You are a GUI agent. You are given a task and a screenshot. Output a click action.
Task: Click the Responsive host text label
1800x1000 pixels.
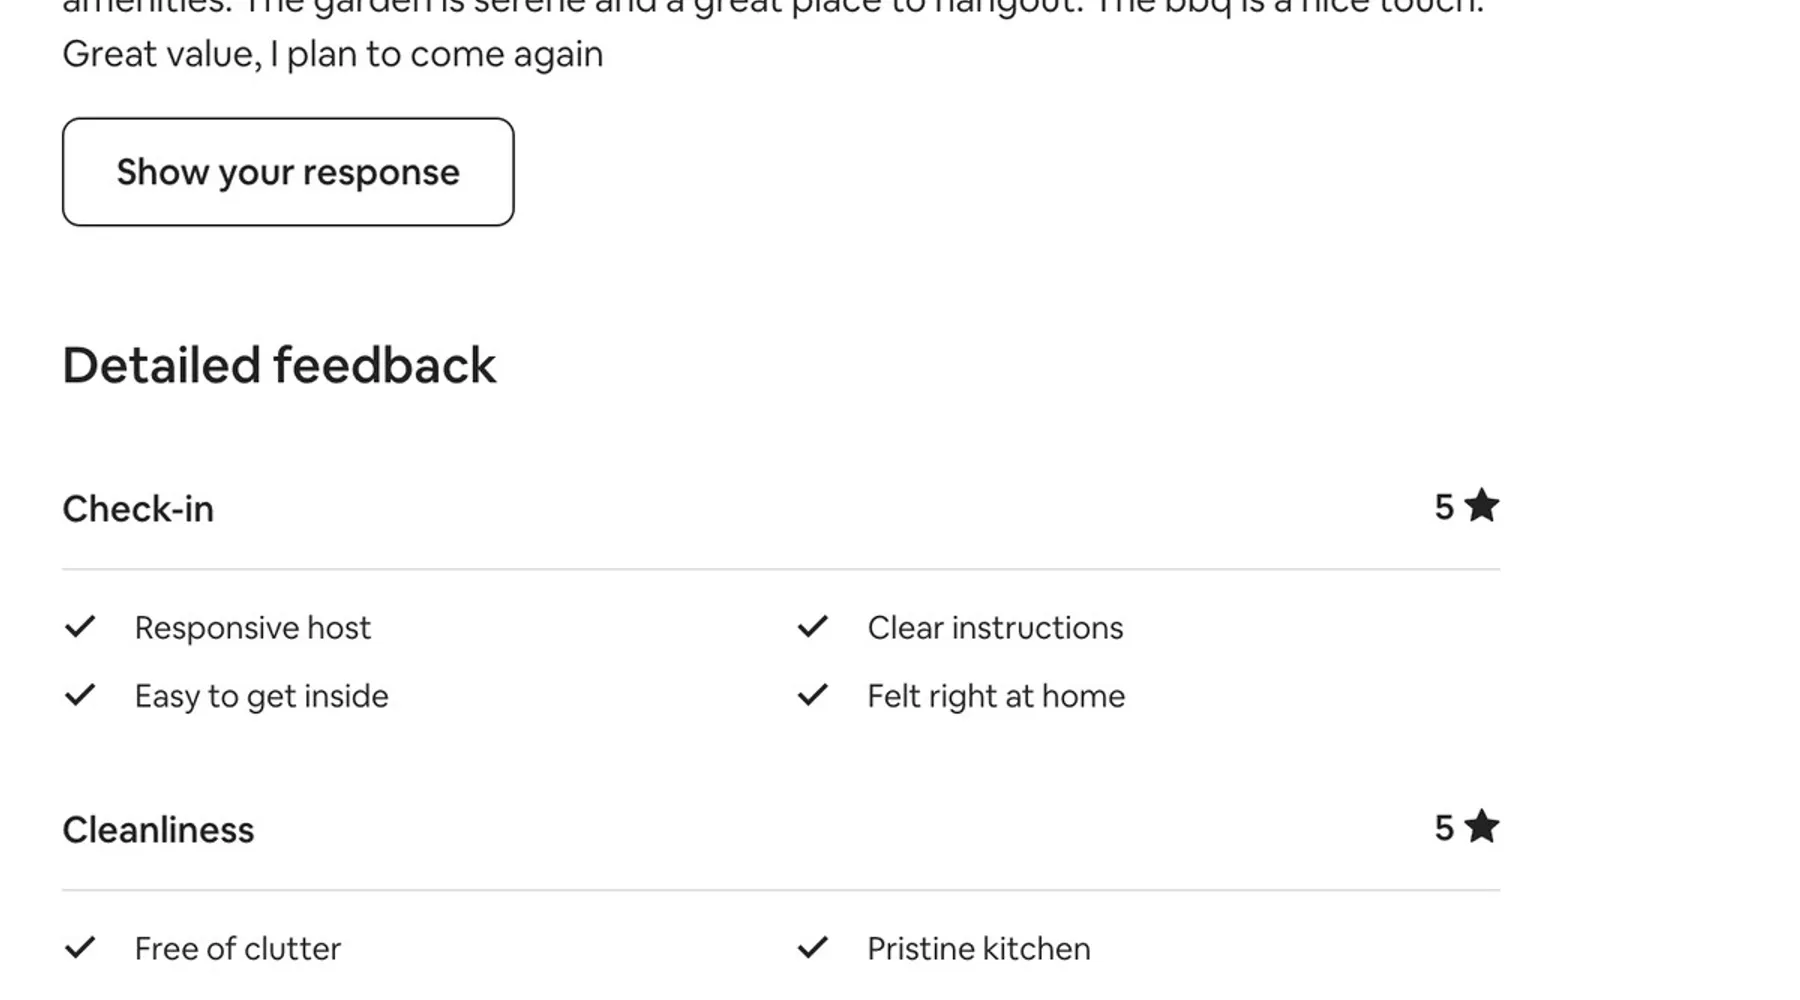point(253,628)
